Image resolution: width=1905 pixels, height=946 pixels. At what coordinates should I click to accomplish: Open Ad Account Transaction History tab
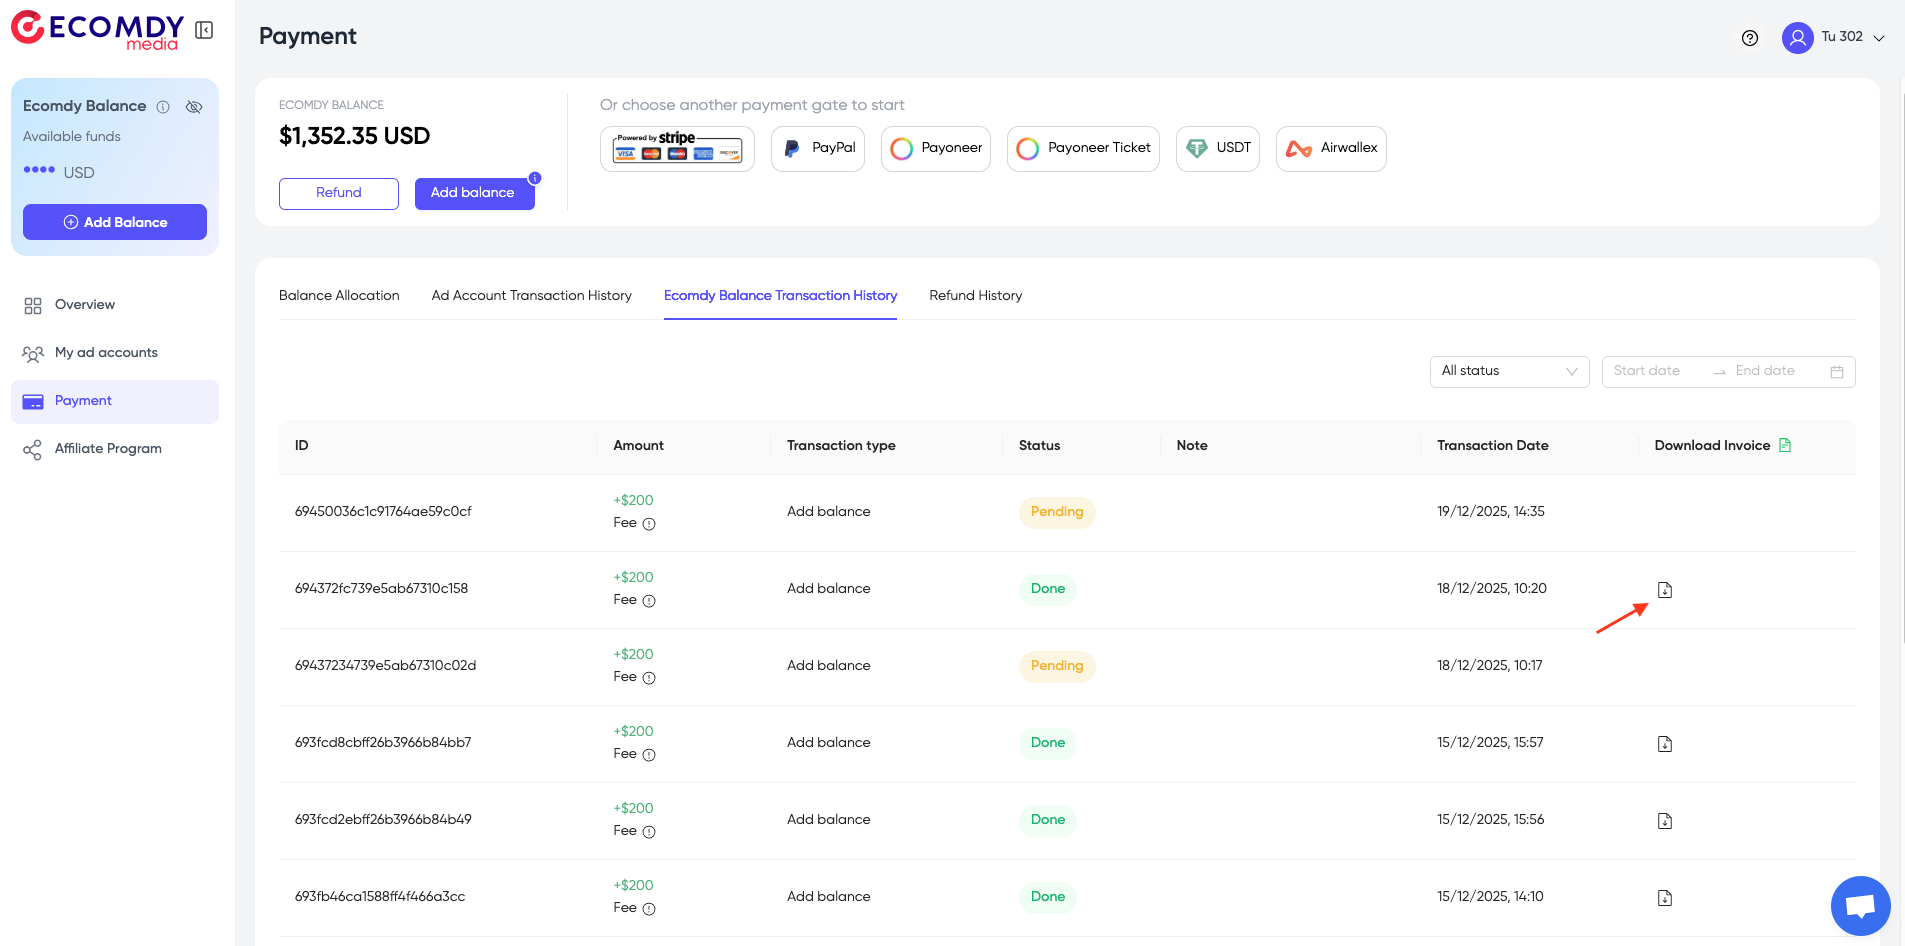[x=531, y=295]
